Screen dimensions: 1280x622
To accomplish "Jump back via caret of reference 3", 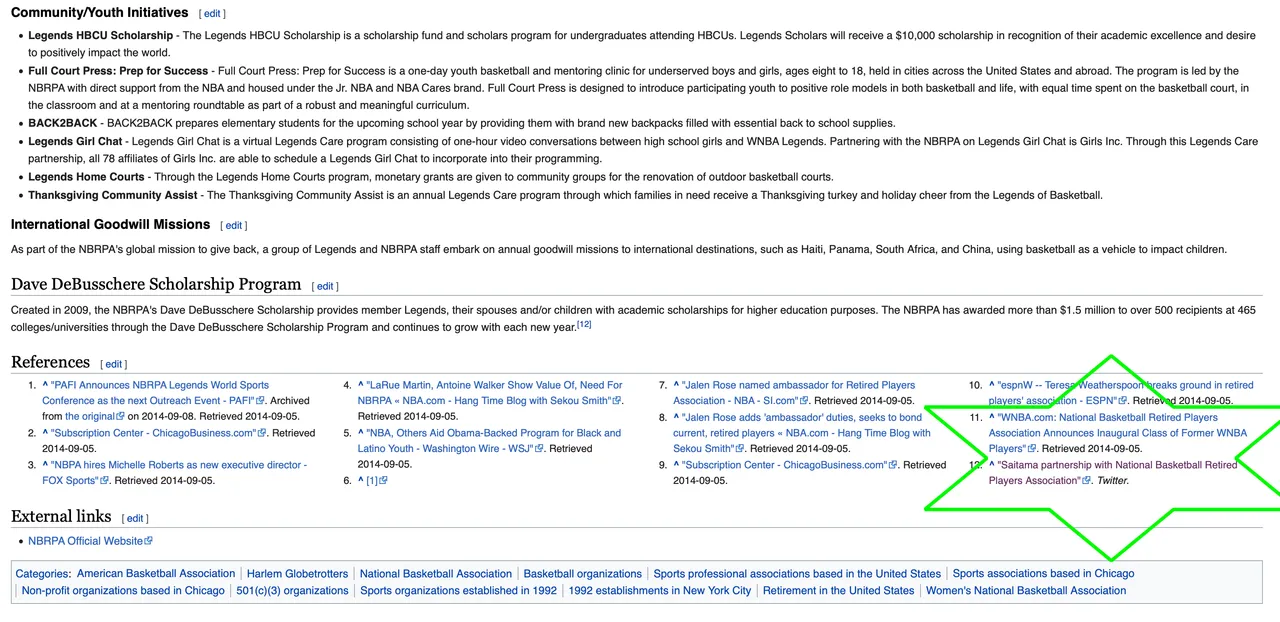I will pos(45,465).
